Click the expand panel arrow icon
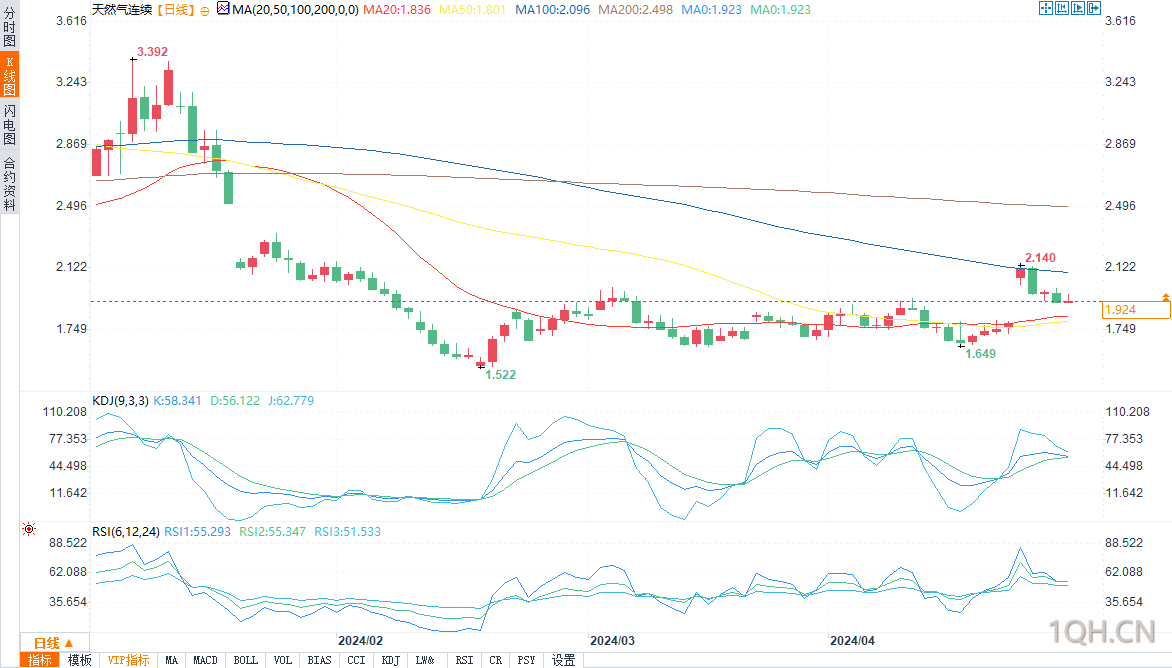1172x668 pixels. coord(1094,8)
